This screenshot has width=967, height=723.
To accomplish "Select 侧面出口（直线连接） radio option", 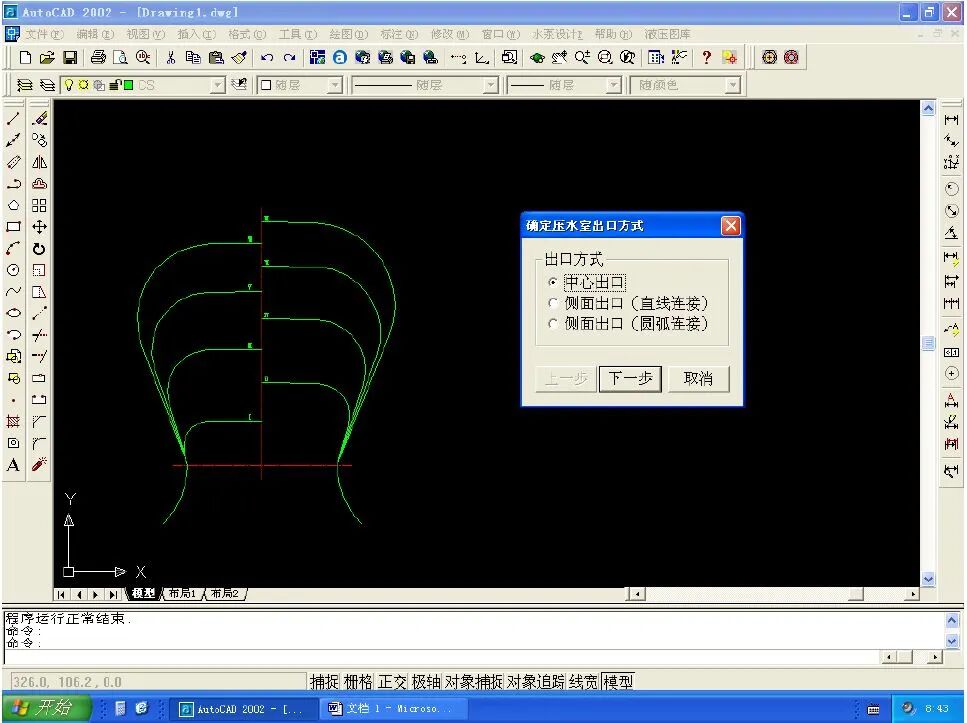I will (553, 303).
